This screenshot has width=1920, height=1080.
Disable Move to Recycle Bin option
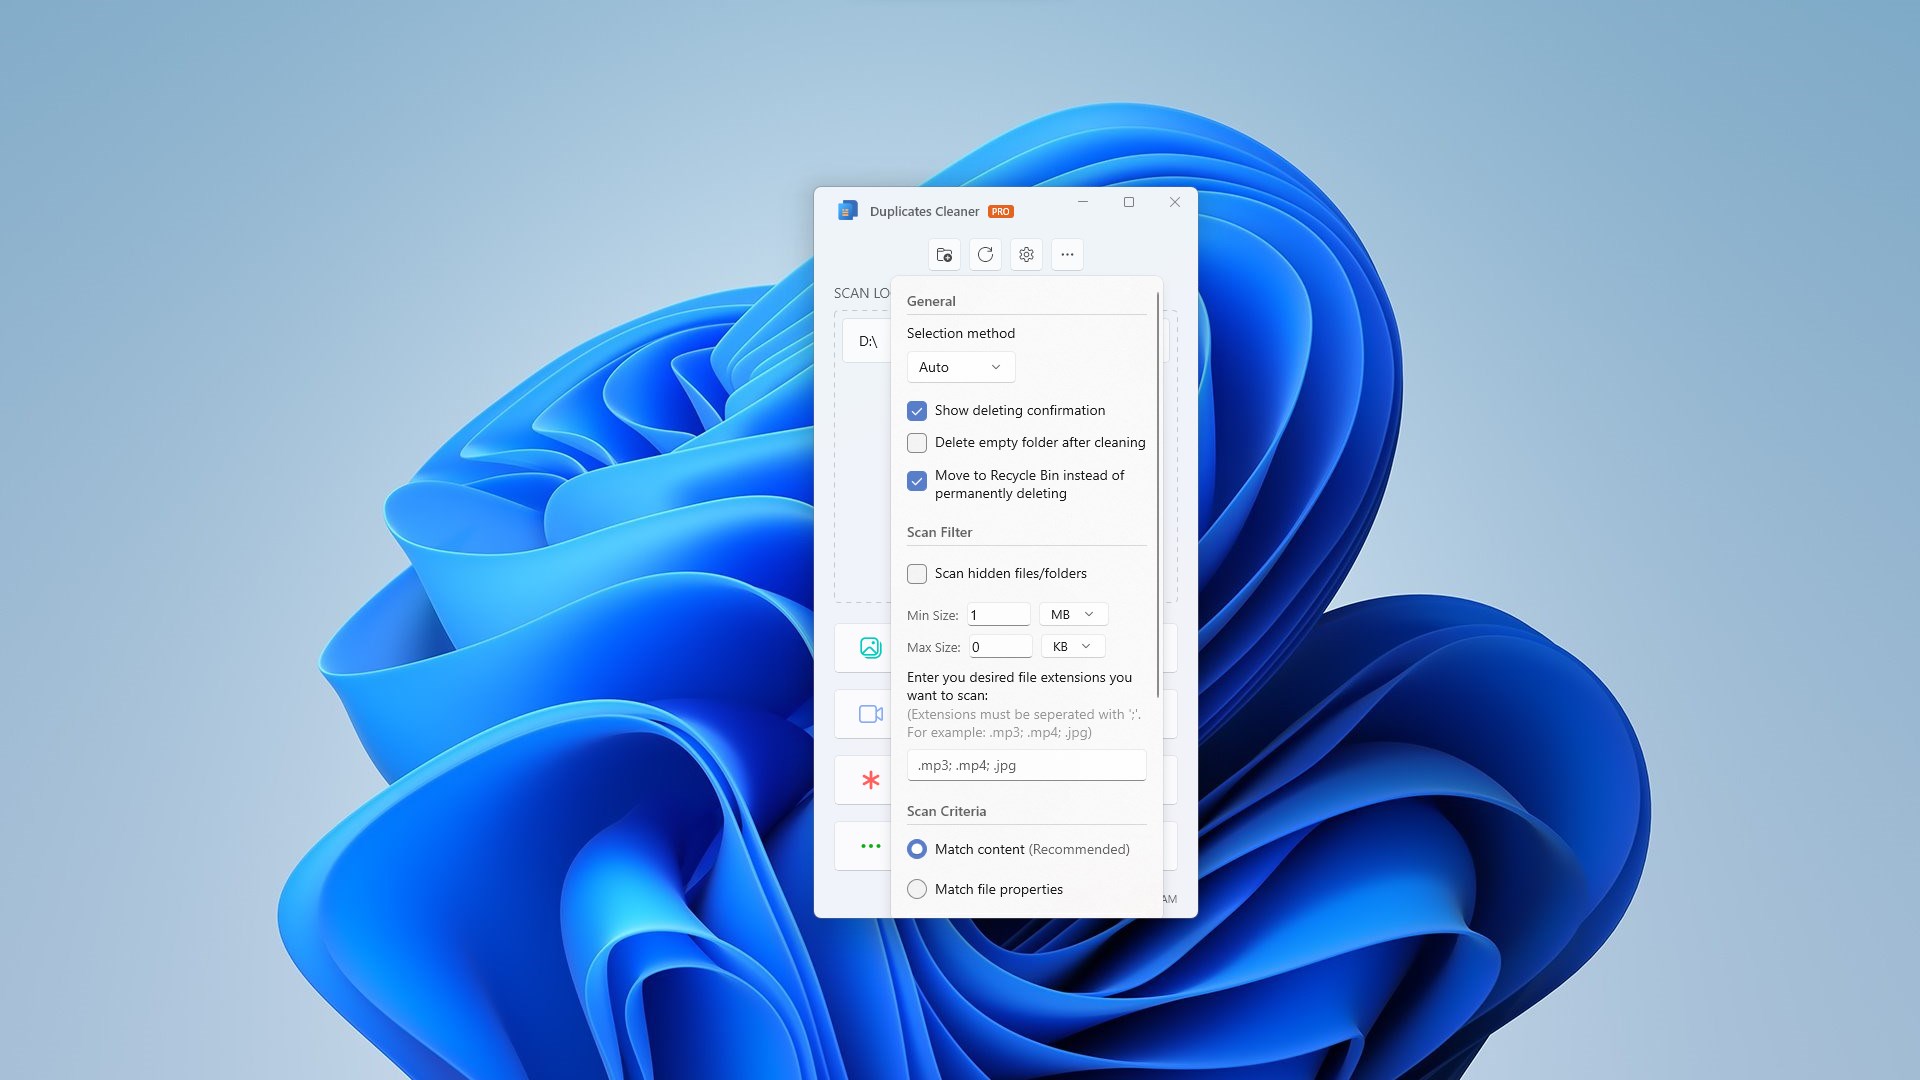click(917, 481)
